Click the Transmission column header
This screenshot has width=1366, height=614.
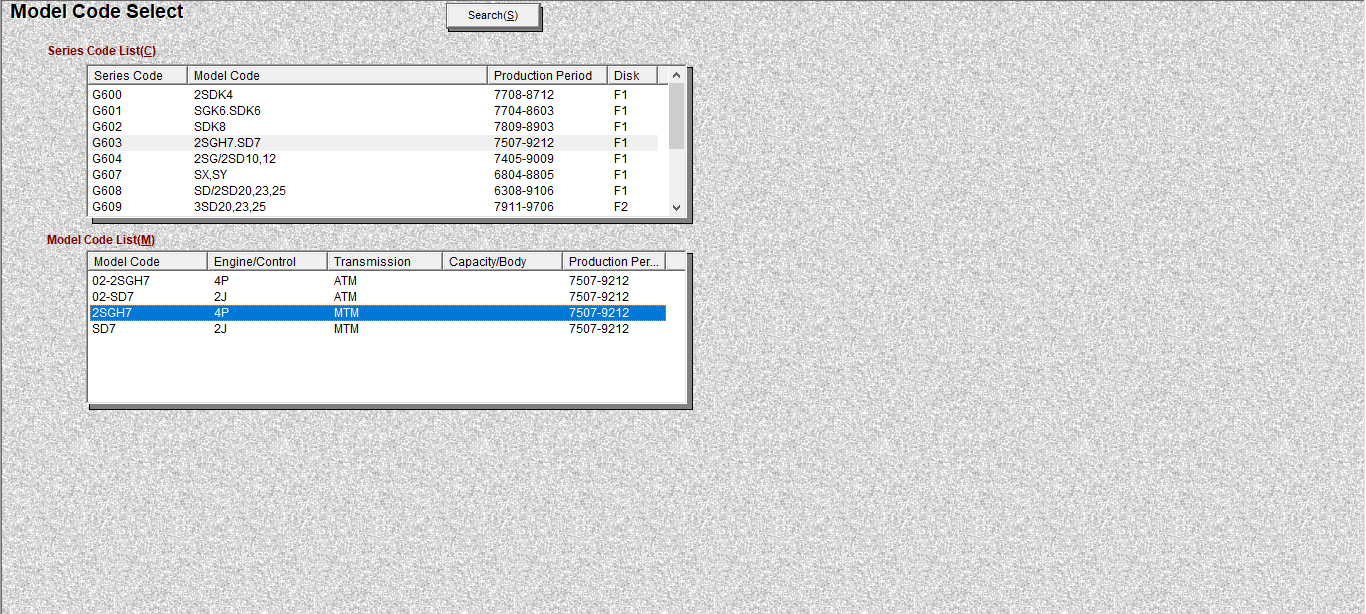[384, 262]
